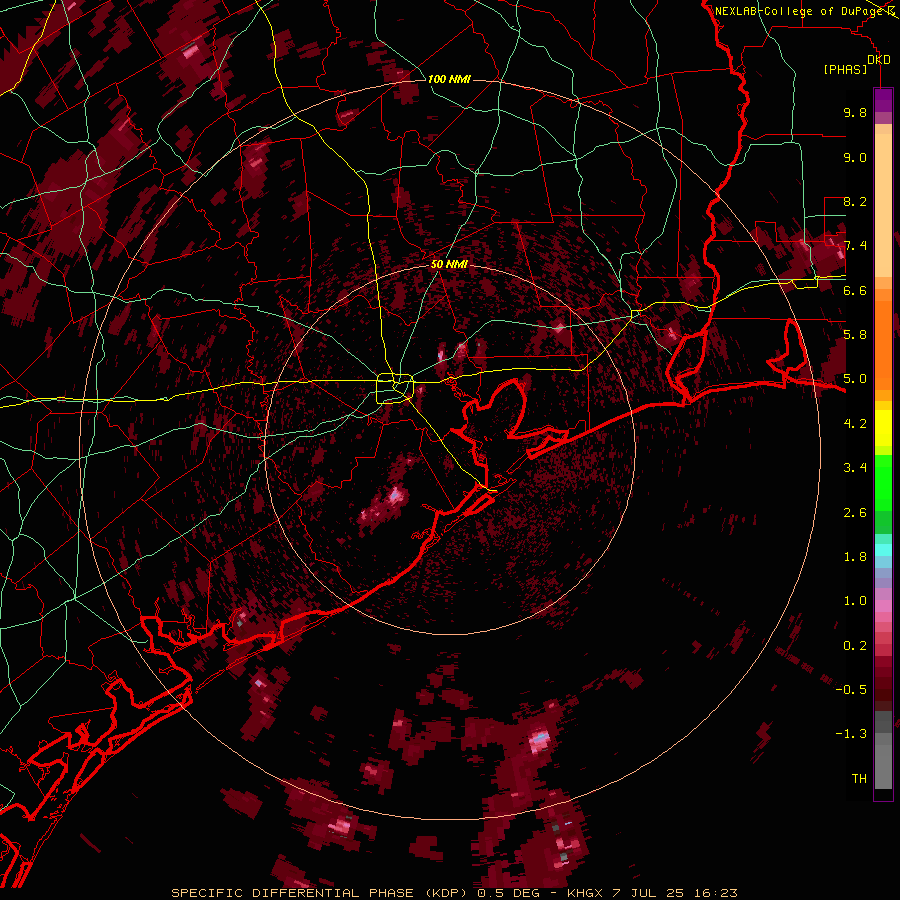Click the 7.4 scale value
The image size is (900, 900).
[x=855, y=246]
